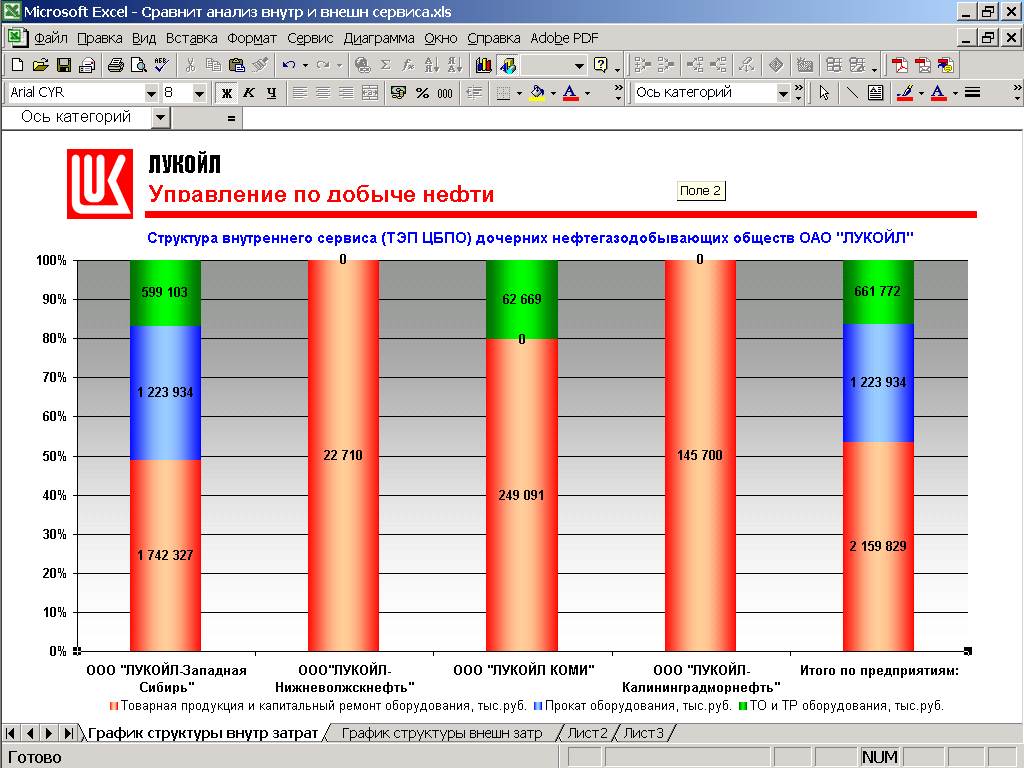Open Print Preview from the toolbar
1024x768 pixels.
(138, 65)
